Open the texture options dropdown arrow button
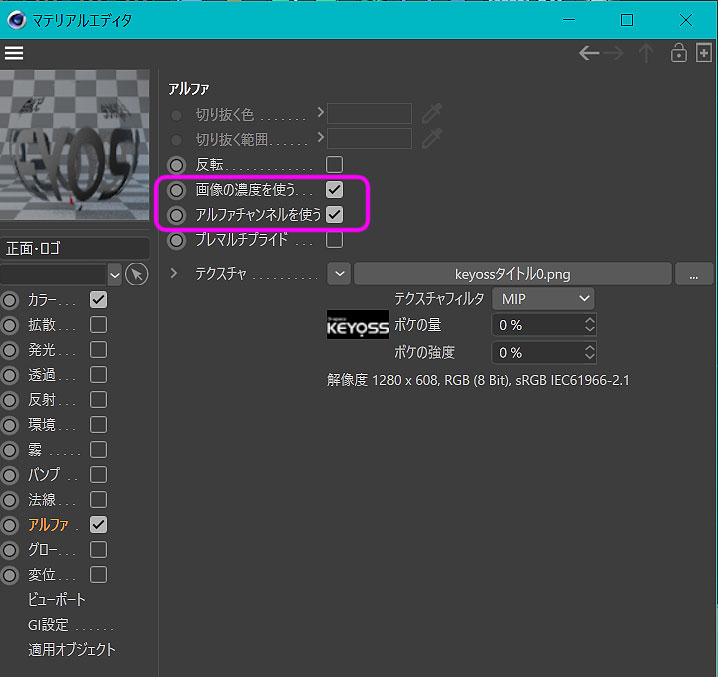718x677 pixels. (x=339, y=273)
